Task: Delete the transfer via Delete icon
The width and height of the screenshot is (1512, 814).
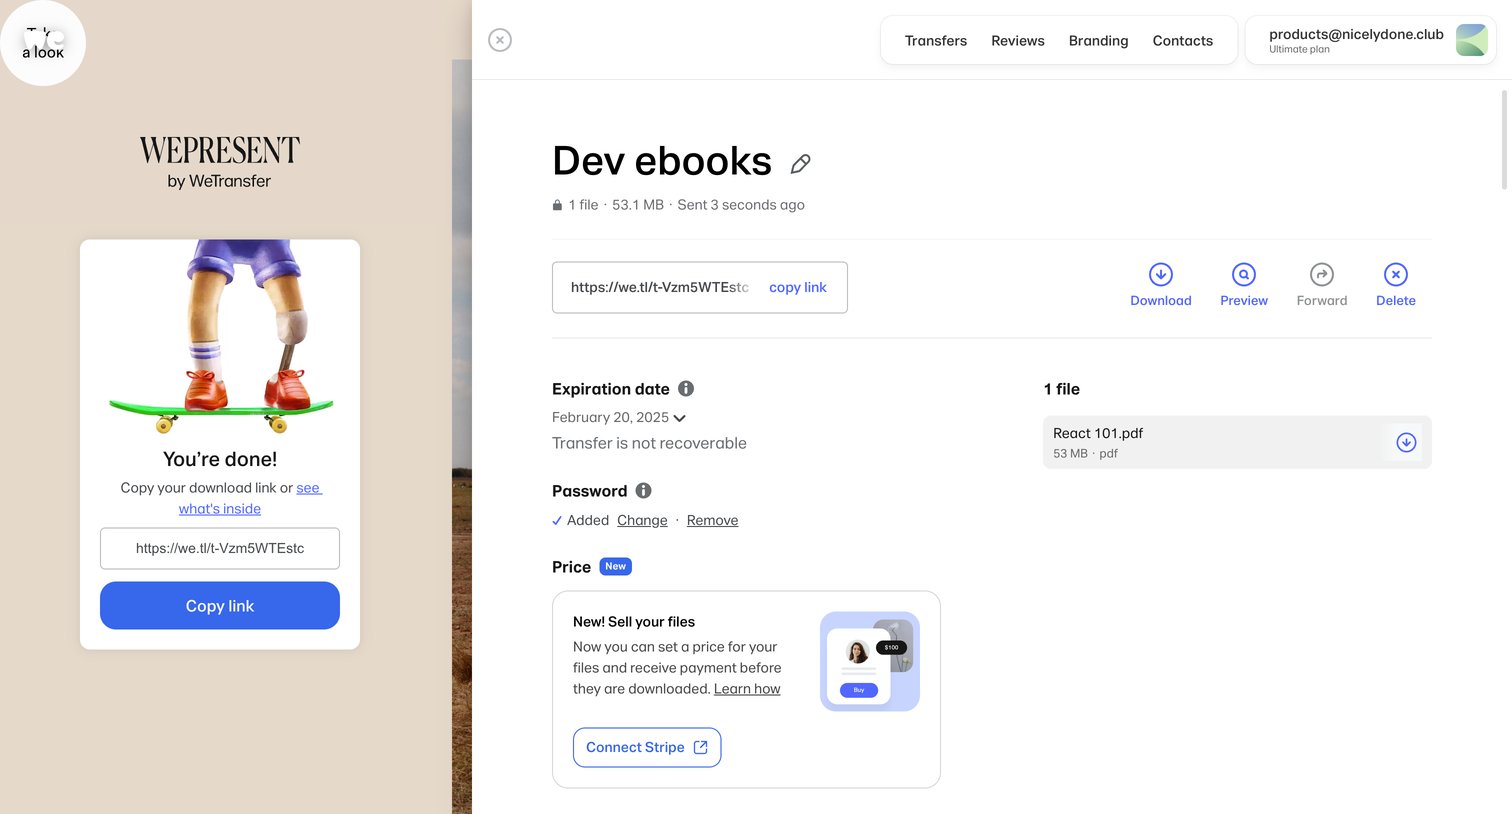Action: coord(1395,274)
